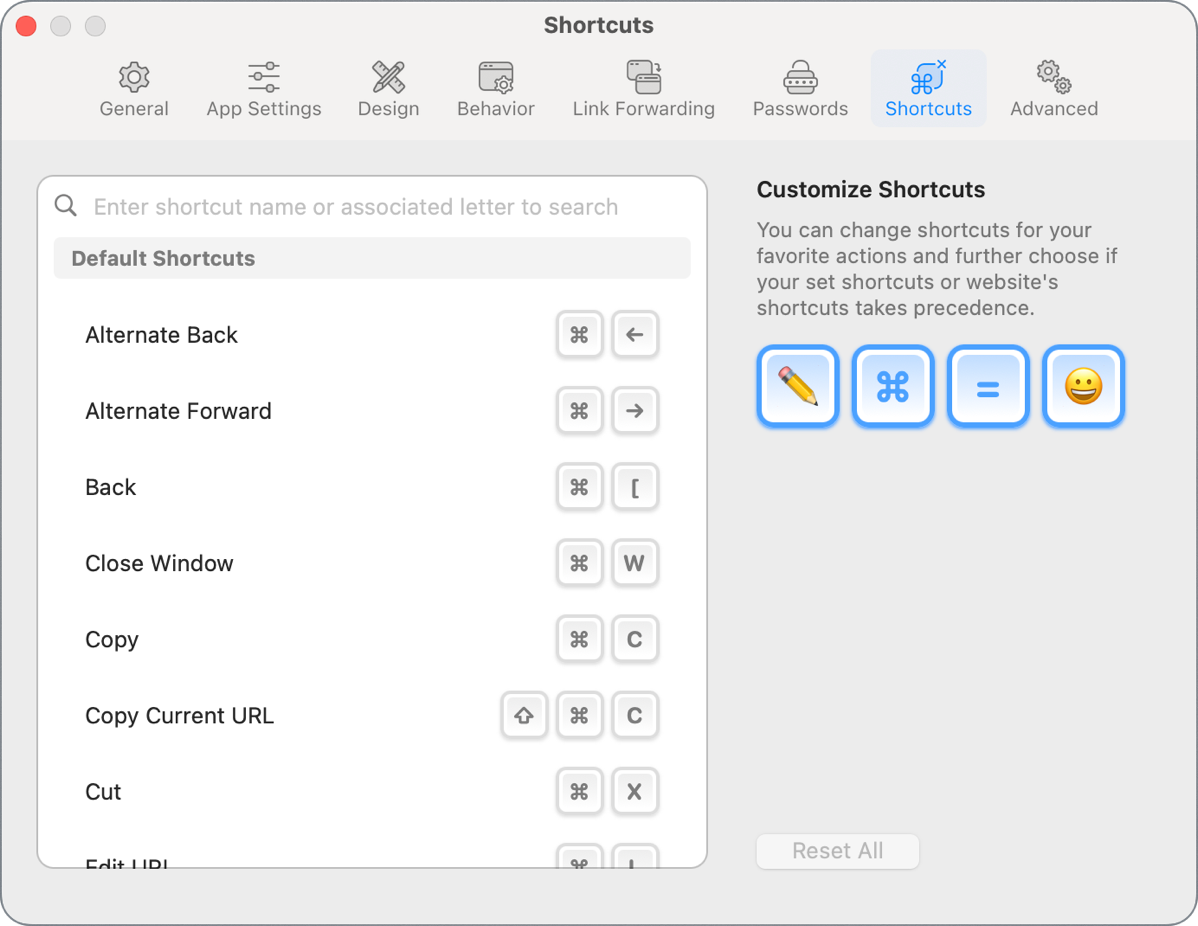Screen dimensions: 1198x926
Task: Modify the Shift key for Copy Current URL
Action: 524,715
